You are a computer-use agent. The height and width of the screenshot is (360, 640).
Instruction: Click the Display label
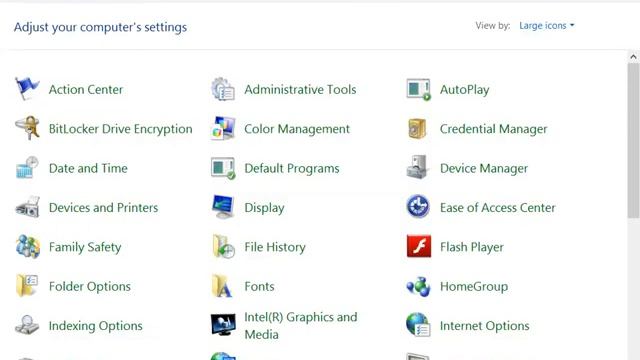coord(264,208)
